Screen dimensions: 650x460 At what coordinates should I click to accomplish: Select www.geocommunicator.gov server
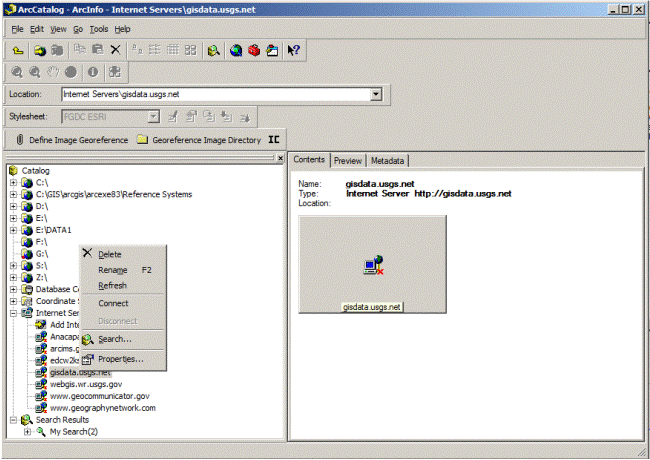coord(100,396)
